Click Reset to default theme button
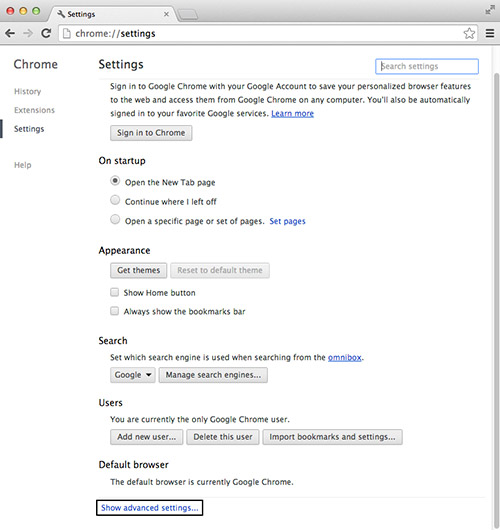This screenshot has height=530, width=500. (220, 270)
